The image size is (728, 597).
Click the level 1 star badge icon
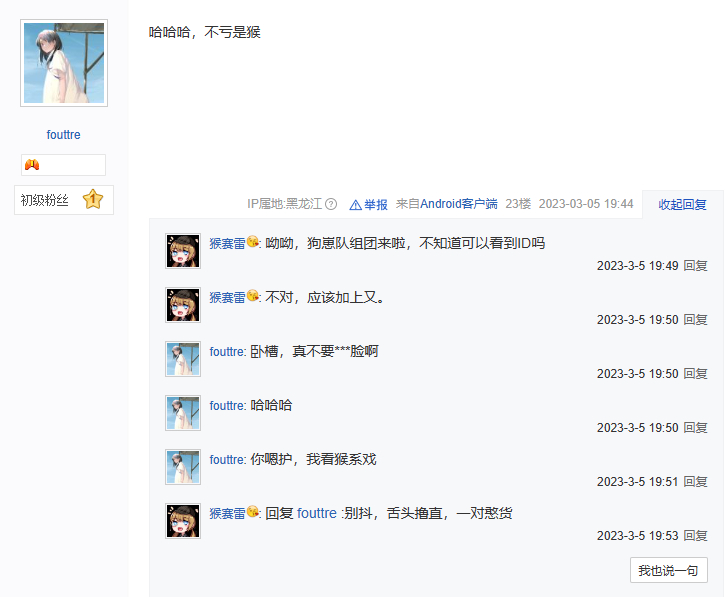(x=93, y=200)
